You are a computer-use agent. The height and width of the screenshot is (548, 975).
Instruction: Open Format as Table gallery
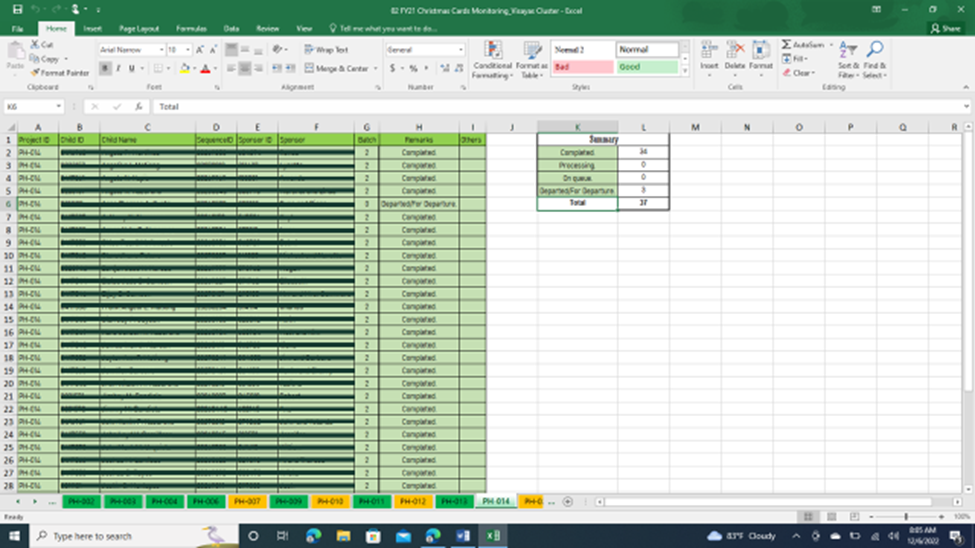[x=532, y=60]
